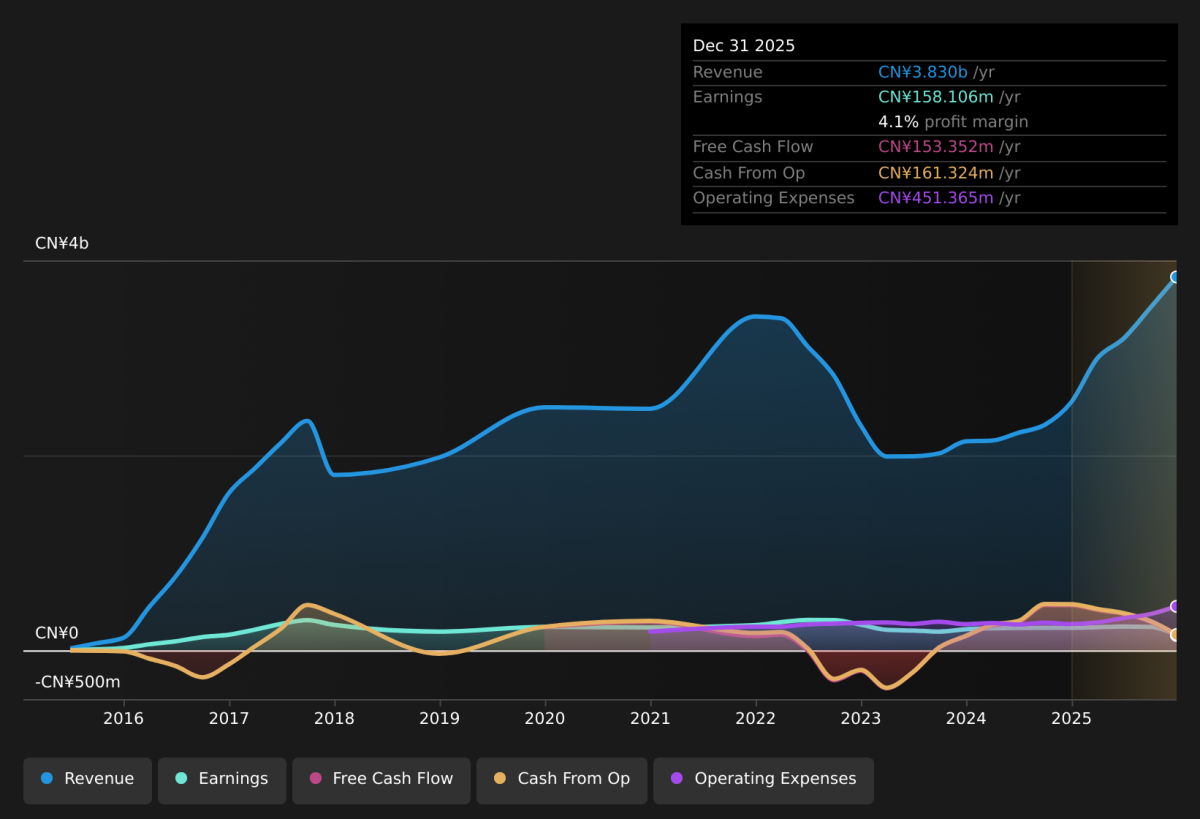Screen dimensions: 1200x819
Task: Toggle the Free Cash Flow legend series
Action: [381, 780]
